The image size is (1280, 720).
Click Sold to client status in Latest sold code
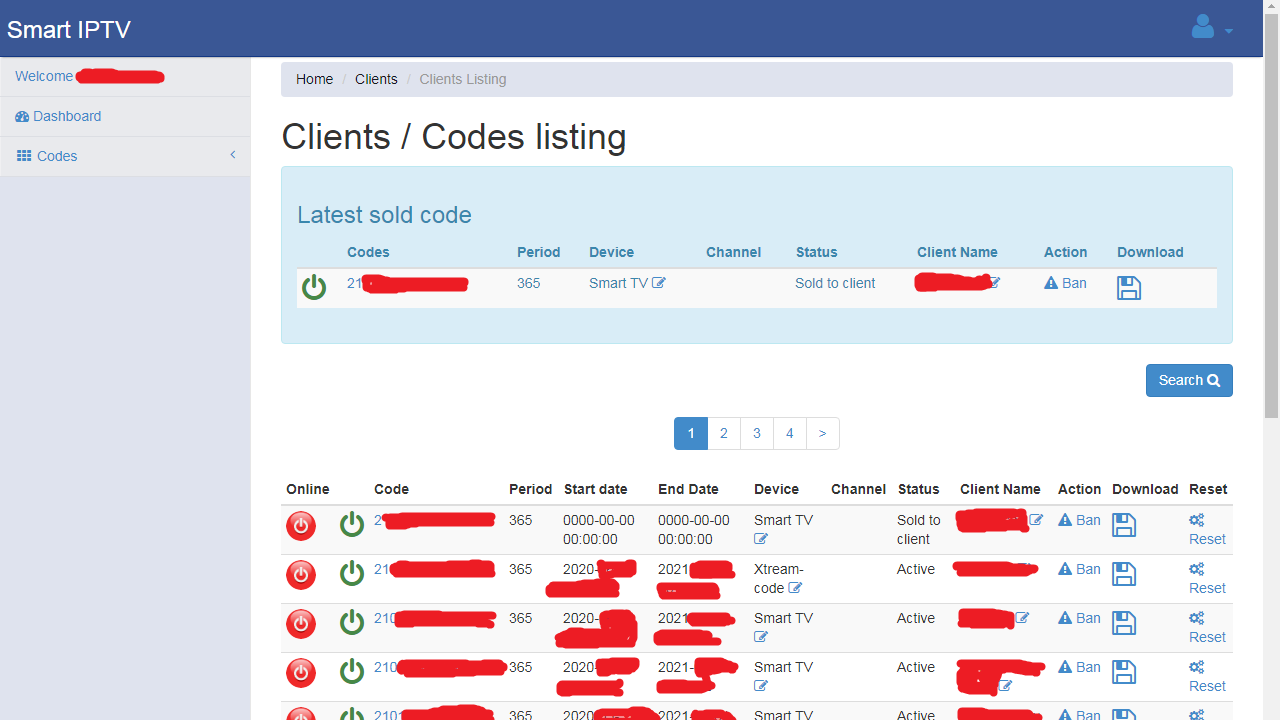(835, 283)
